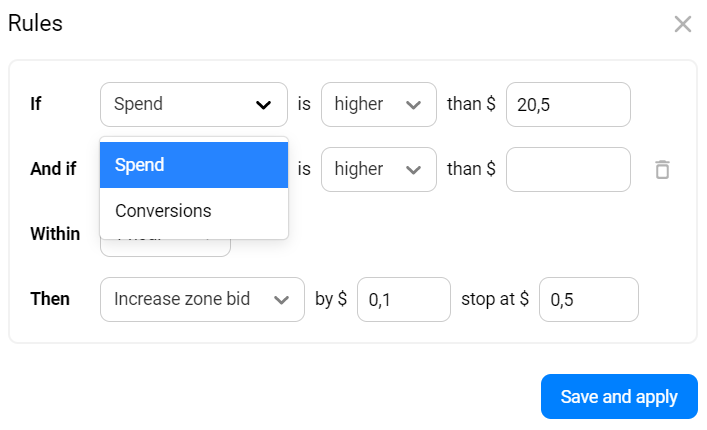Click the empty And if amount field
Viewport: 707px width, 430px height.
pyautogui.click(x=568, y=170)
